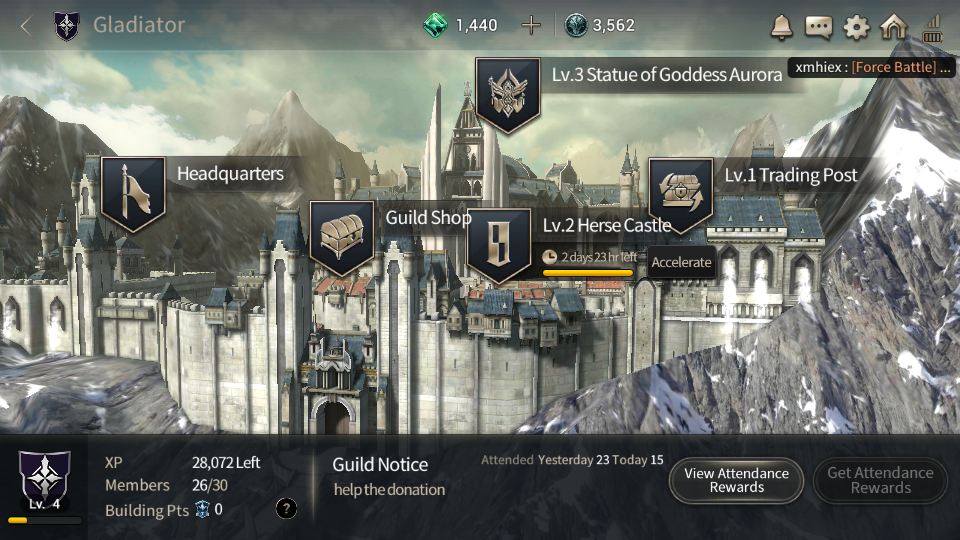Click the Gladiator guild emblem in header

pyautogui.click(x=66, y=26)
